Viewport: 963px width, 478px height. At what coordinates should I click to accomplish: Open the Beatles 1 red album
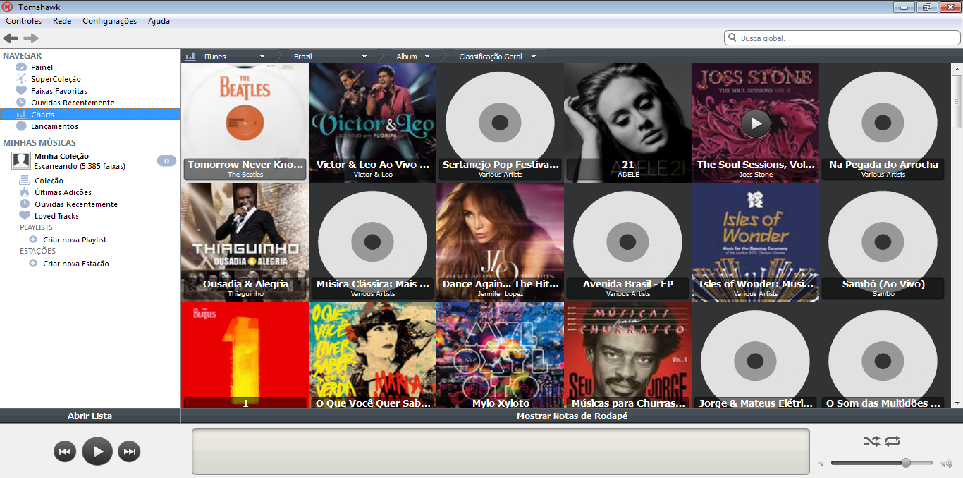pyautogui.click(x=245, y=355)
